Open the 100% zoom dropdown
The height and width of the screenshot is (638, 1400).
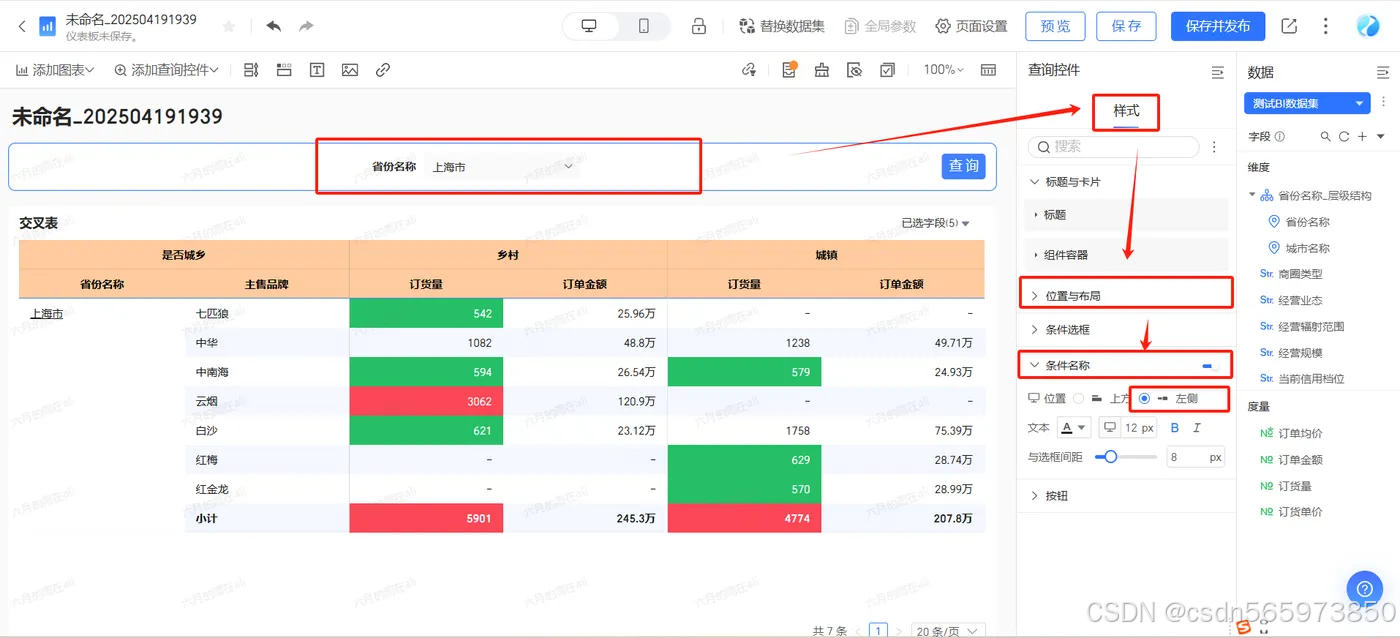point(943,70)
